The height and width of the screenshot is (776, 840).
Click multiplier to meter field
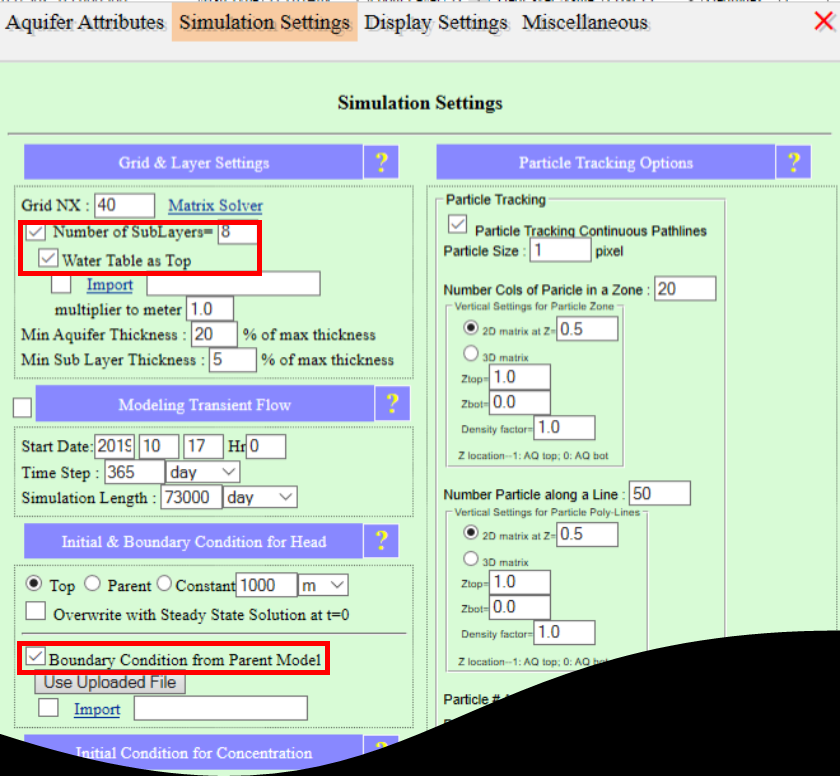point(209,310)
